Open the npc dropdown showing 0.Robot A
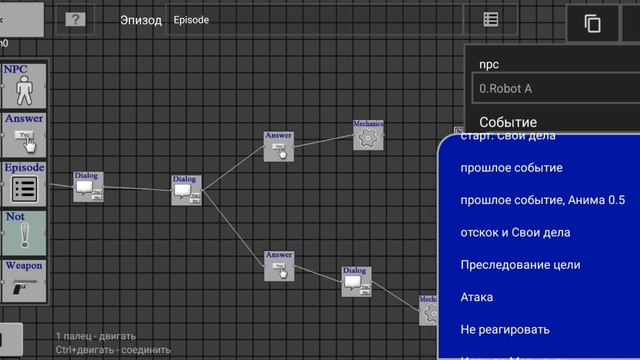This screenshot has height=360, width=640. pyautogui.click(x=556, y=88)
